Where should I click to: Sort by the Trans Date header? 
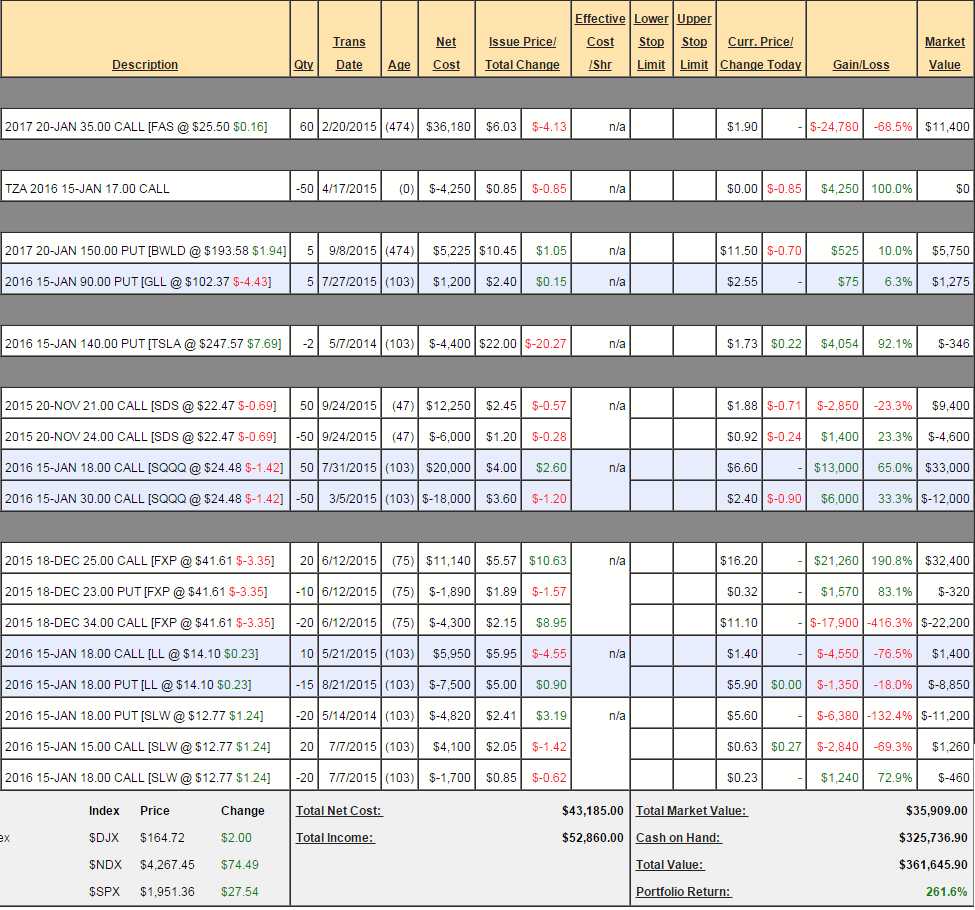pyautogui.click(x=349, y=53)
